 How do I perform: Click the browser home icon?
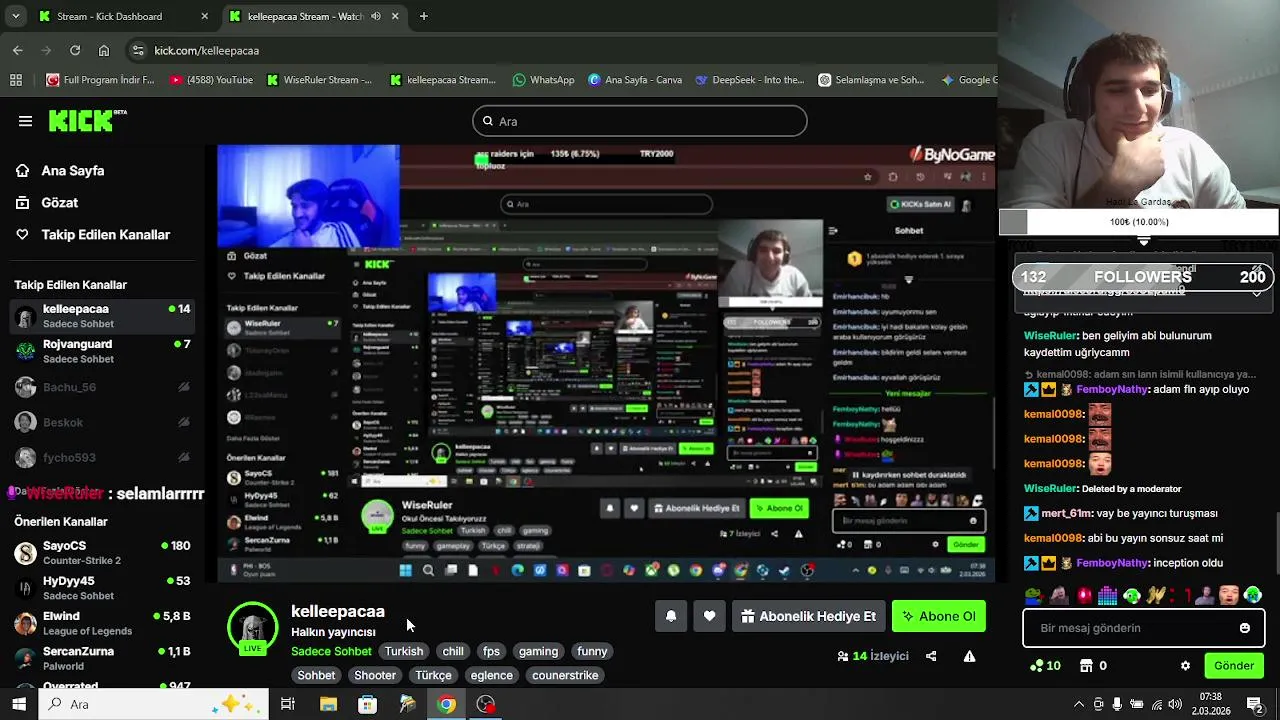click(104, 50)
